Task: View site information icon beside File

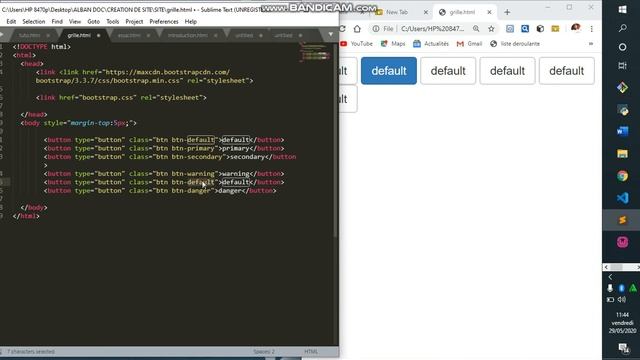Action: point(376,29)
